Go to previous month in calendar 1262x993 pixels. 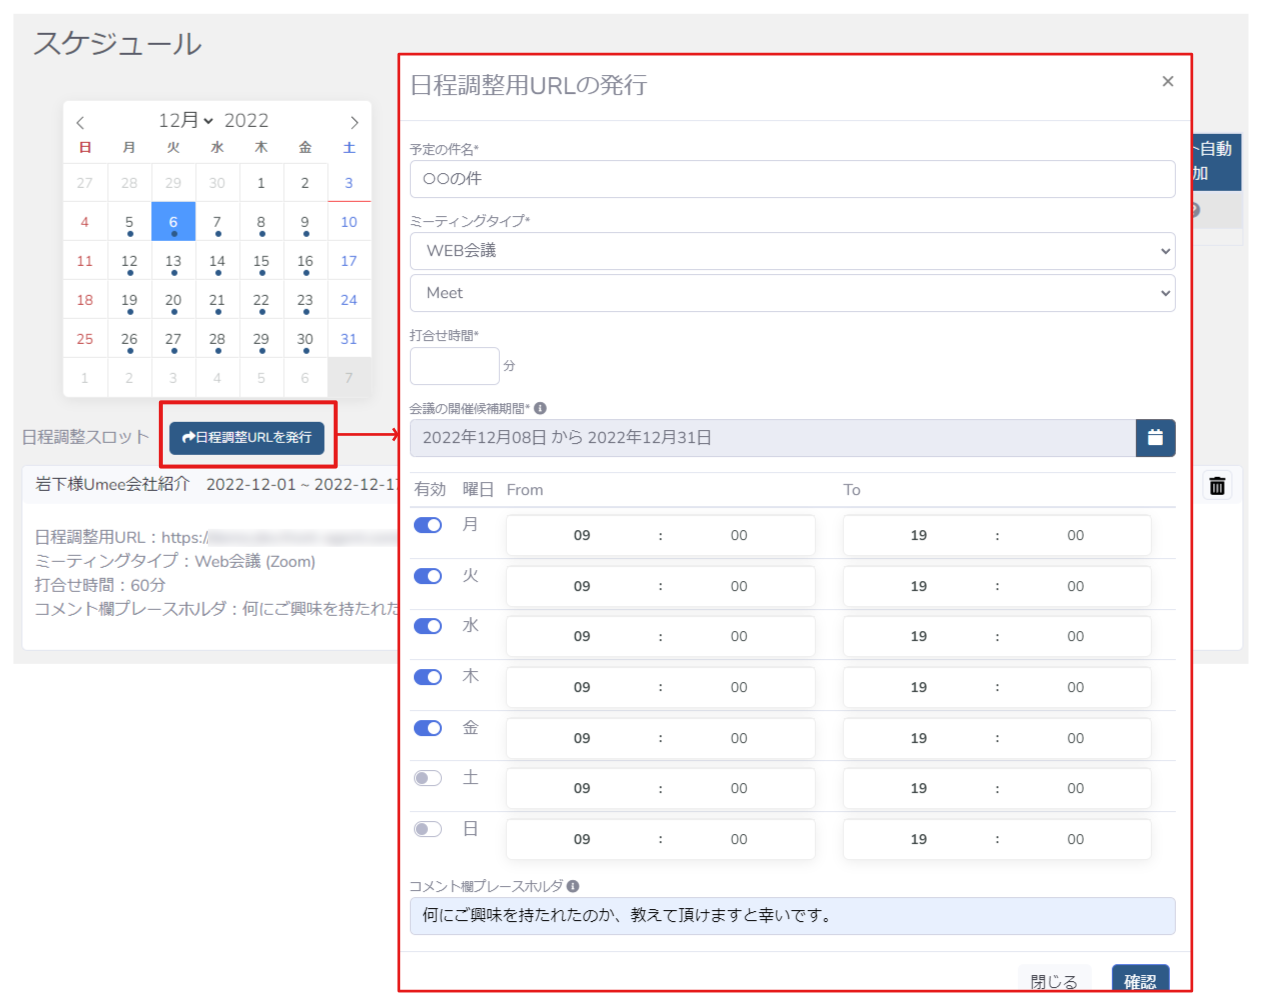pyautogui.click(x=80, y=123)
